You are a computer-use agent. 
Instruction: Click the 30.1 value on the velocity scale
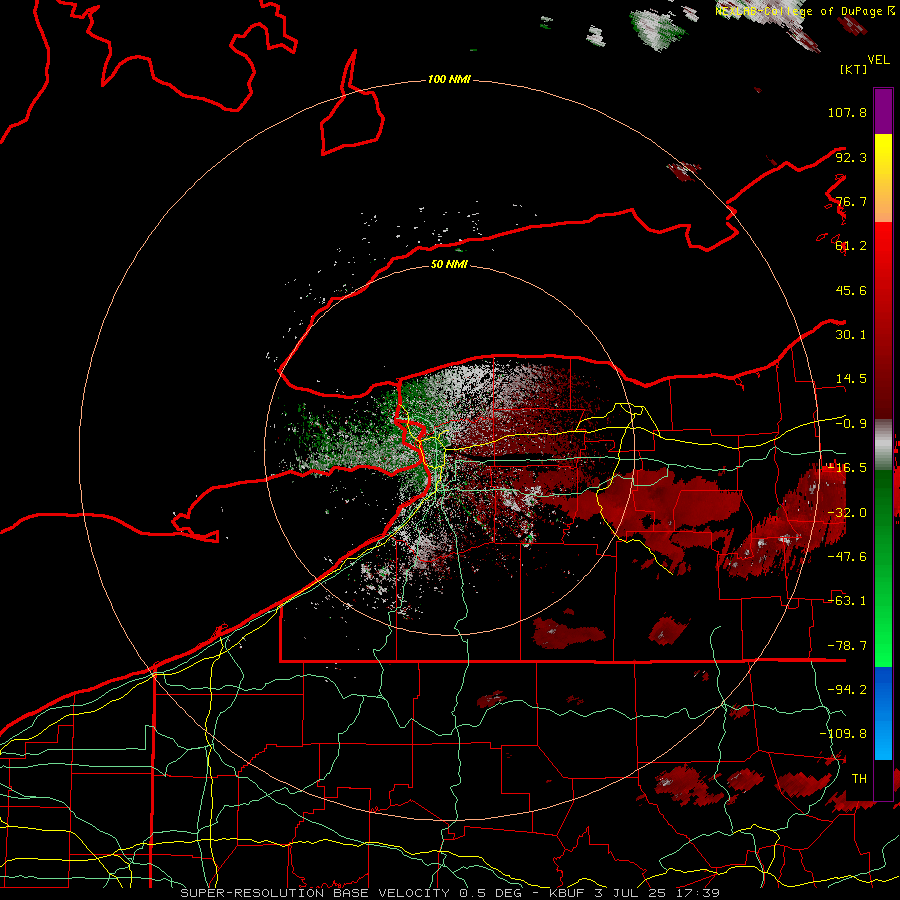pos(851,335)
